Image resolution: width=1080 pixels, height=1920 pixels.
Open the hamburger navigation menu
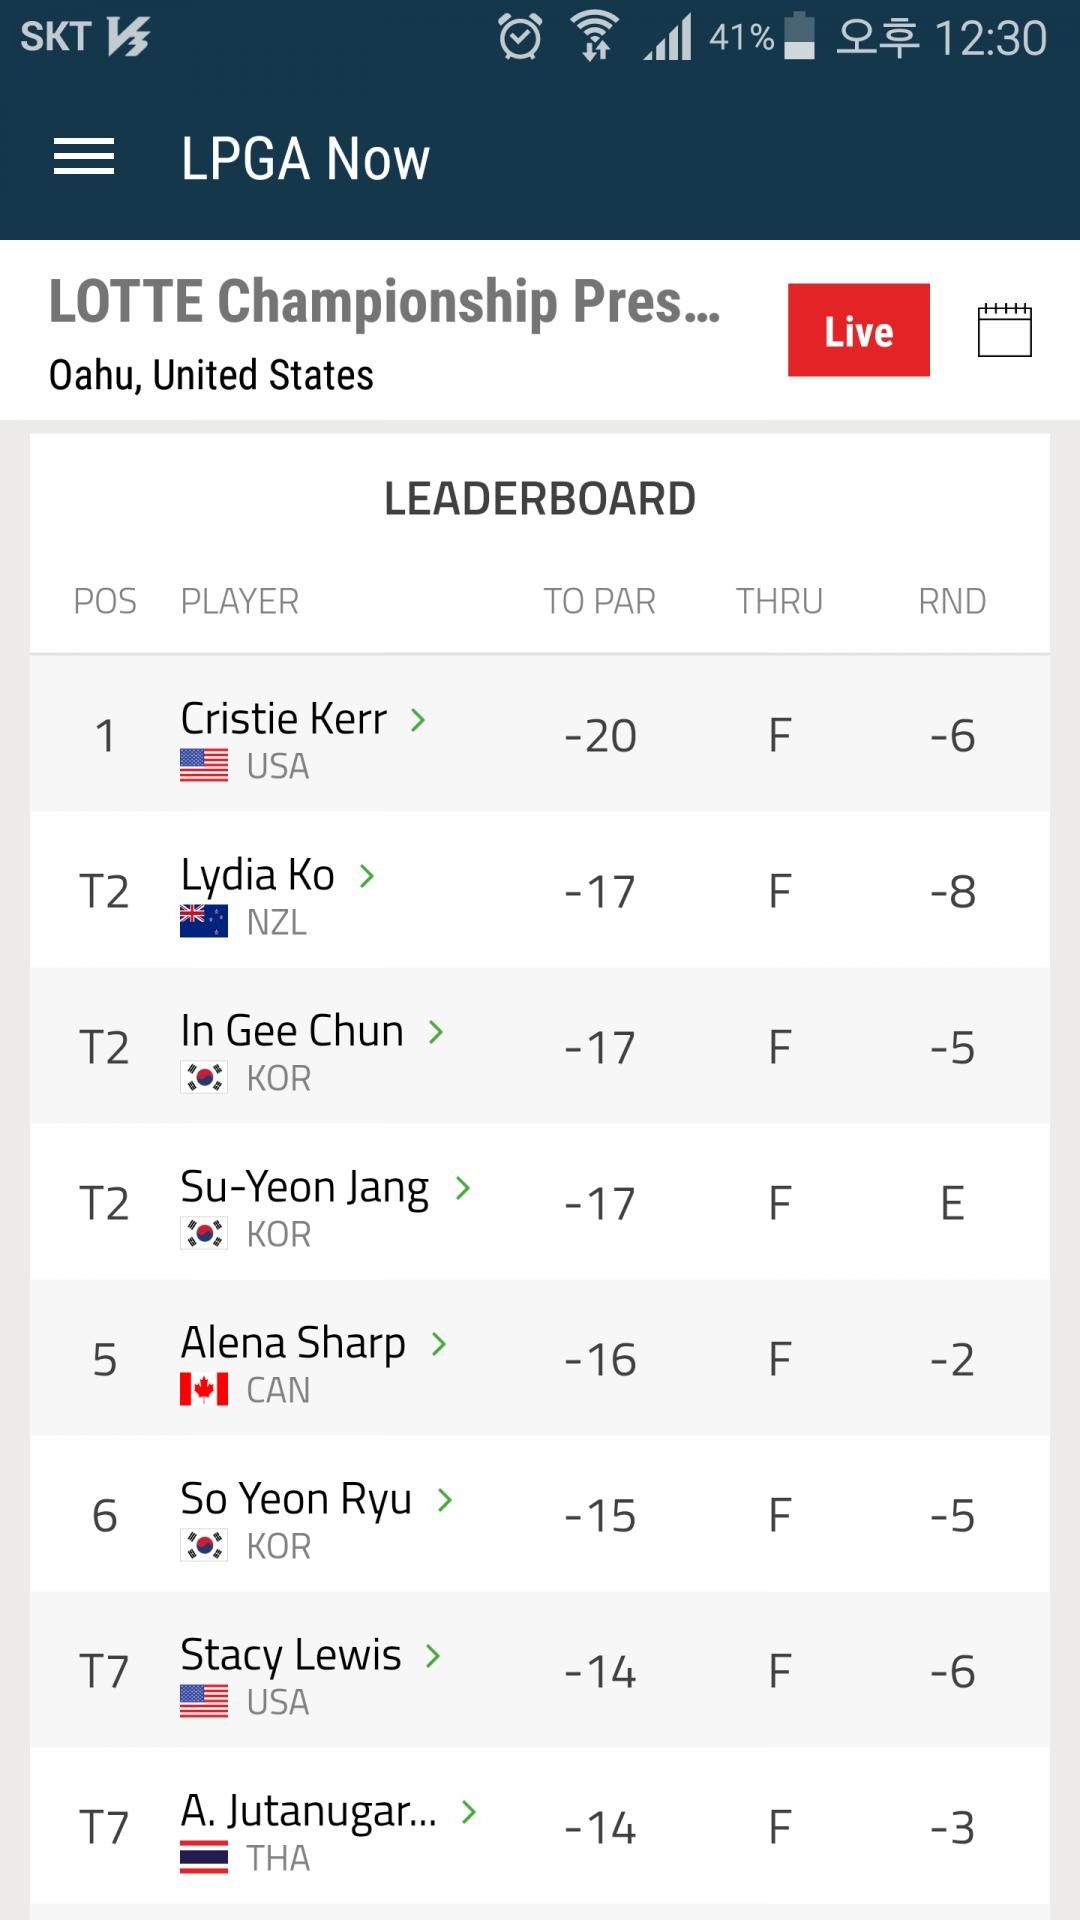click(84, 158)
